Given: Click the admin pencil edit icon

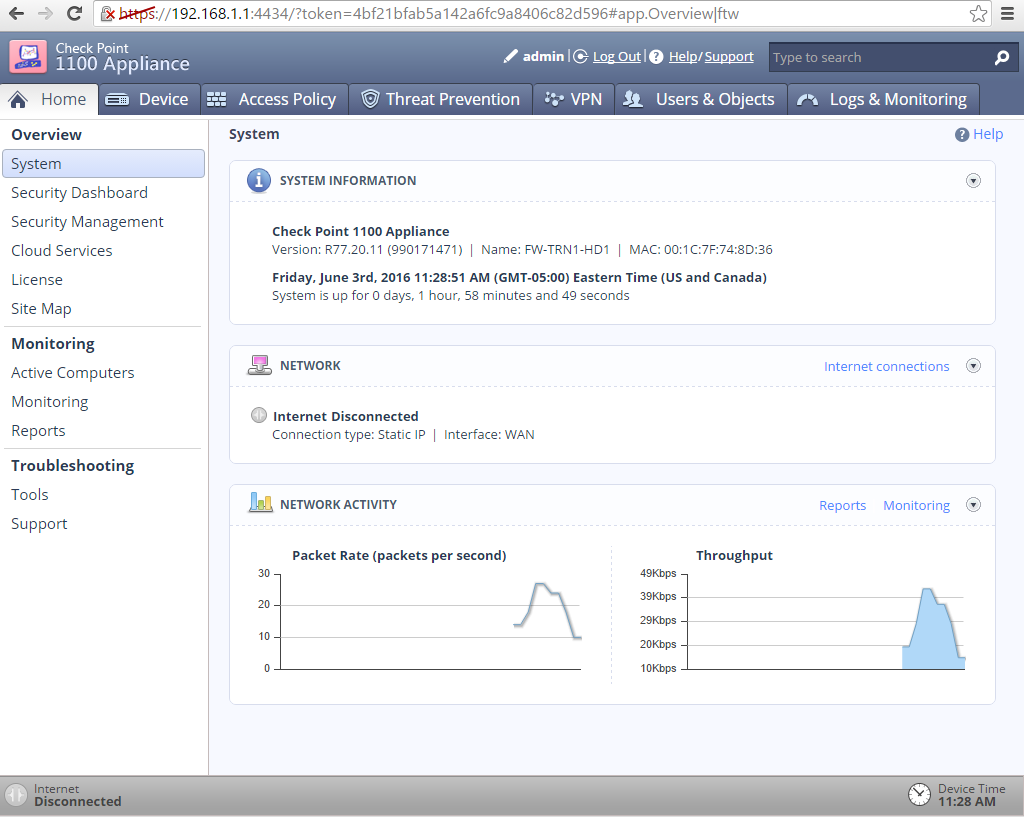Looking at the screenshot, I should tap(511, 56).
